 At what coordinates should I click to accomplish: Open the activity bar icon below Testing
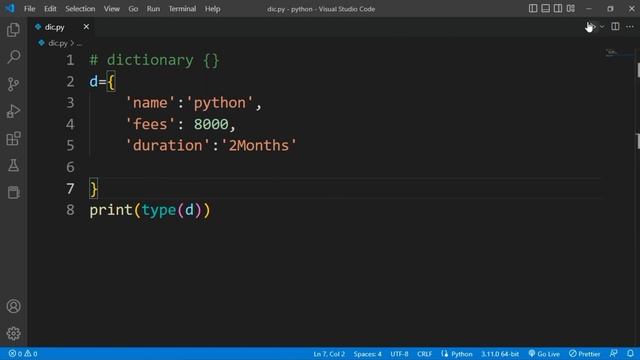tap(13, 192)
